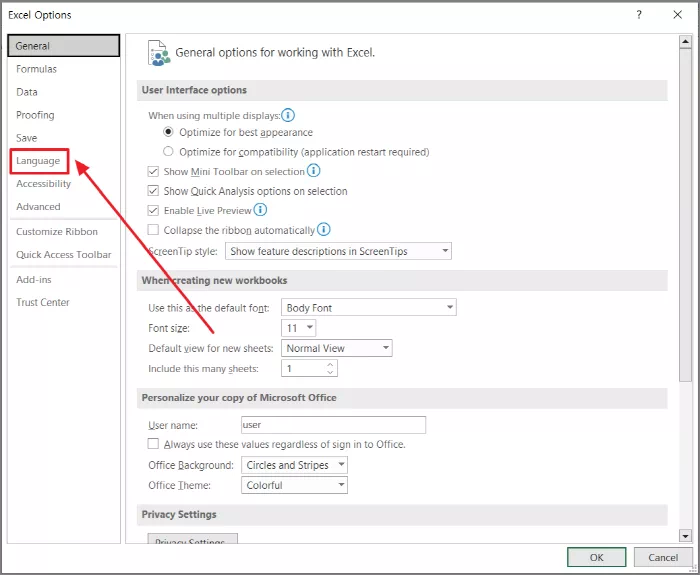Click the help question mark in title bar
This screenshot has width=700, height=575.
click(639, 15)
